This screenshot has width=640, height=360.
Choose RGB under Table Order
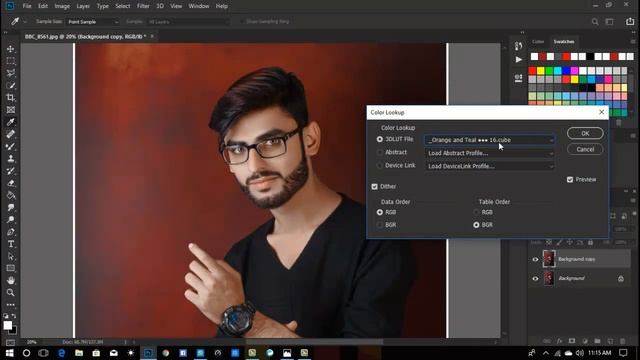[476, 212]
